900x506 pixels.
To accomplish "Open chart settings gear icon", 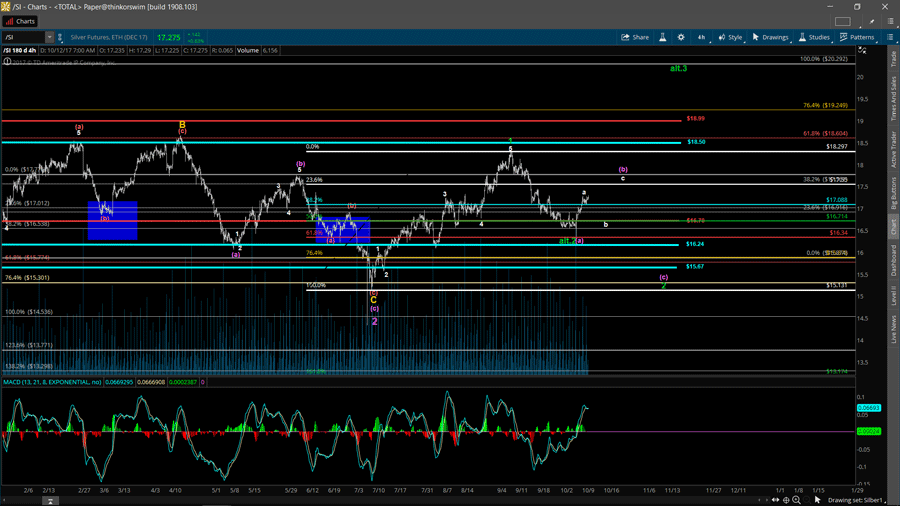I will click(x=681, y=37).
